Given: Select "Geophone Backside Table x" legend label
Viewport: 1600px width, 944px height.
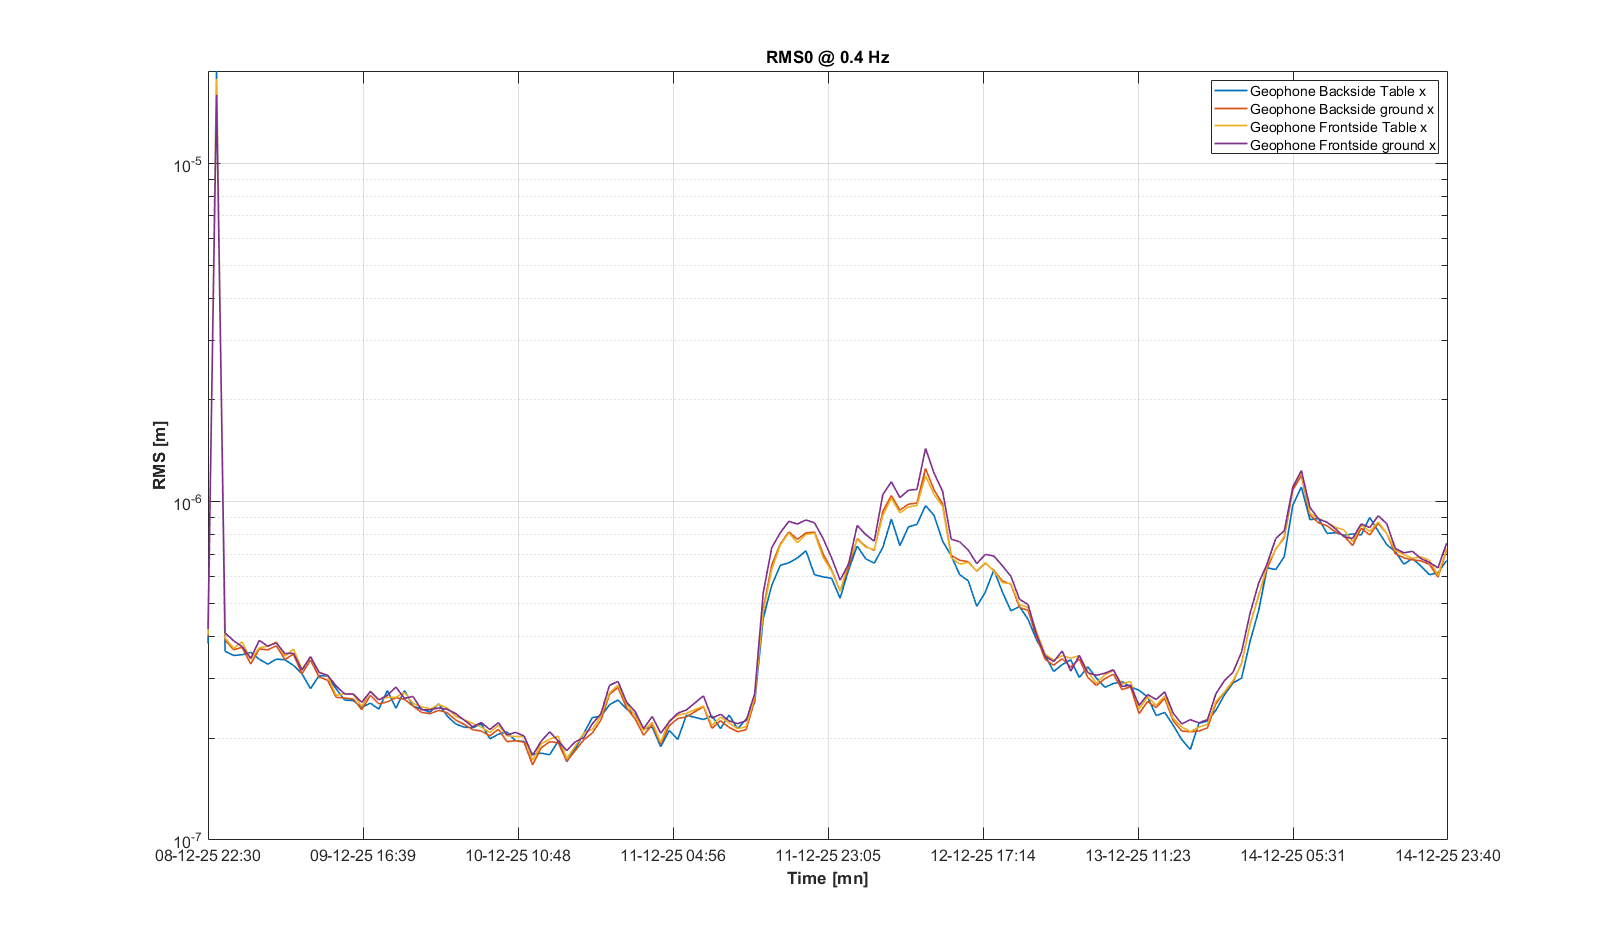Looking at the screenshot, I should [1337, 91].
